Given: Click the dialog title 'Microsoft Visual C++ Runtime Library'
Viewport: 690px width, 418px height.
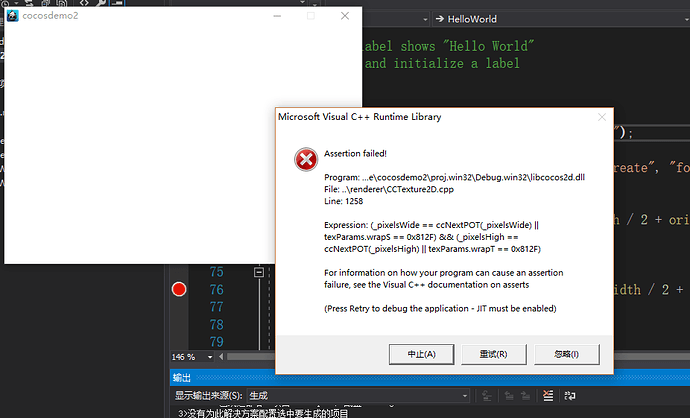Looking at the screenshot, I should (360, 117).
